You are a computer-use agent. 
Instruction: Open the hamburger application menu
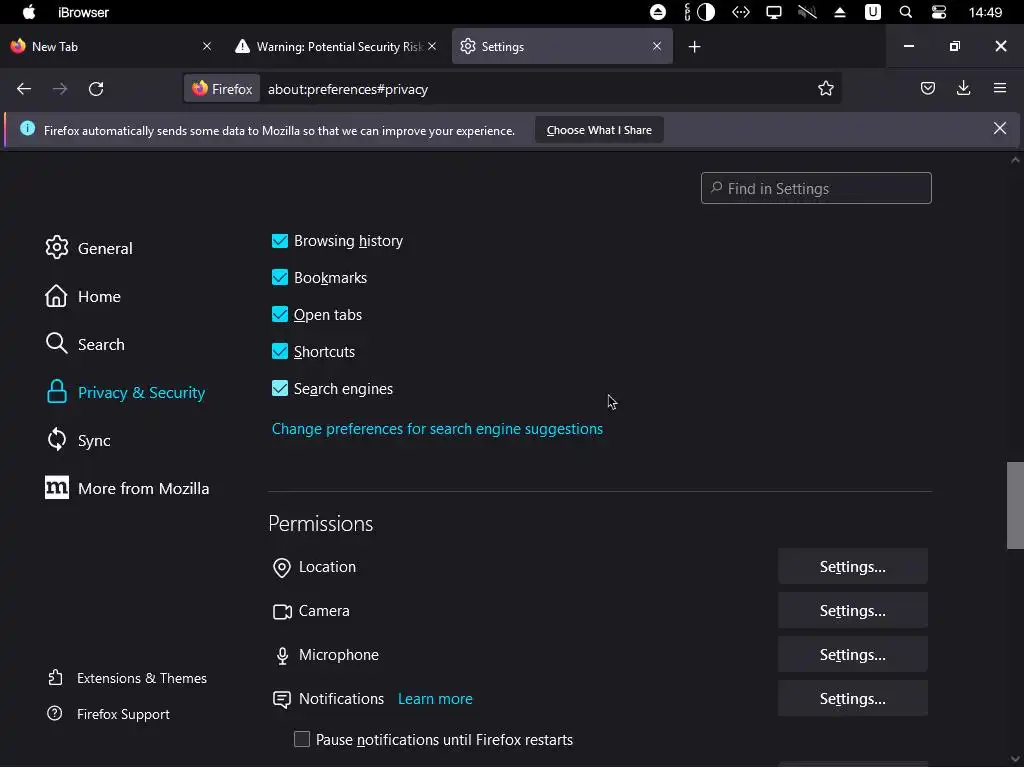click(x=999, y=89)
